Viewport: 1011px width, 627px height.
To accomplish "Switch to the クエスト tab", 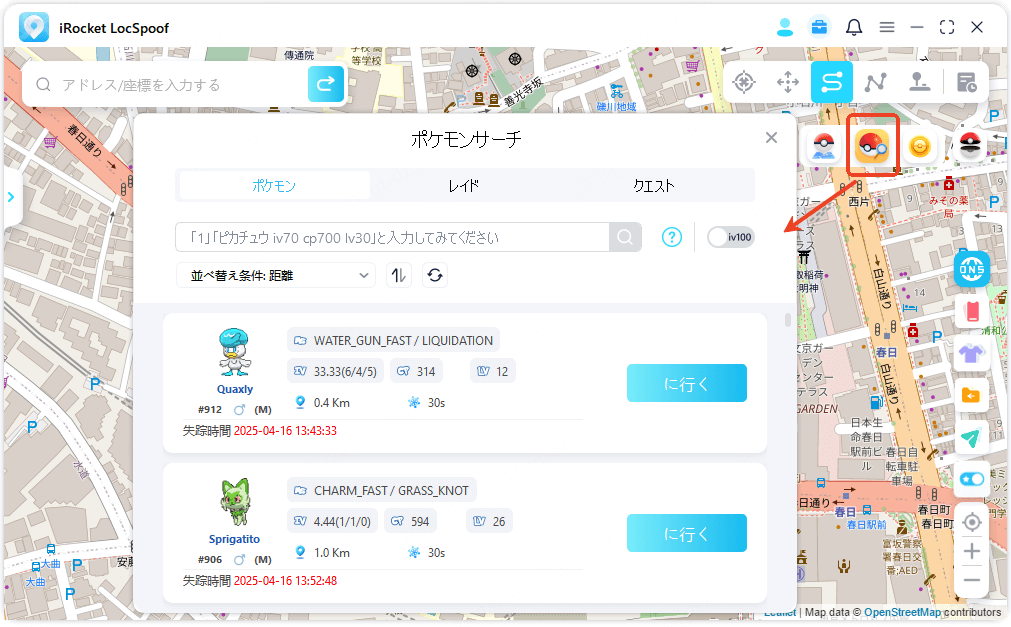I will point(654,186).
